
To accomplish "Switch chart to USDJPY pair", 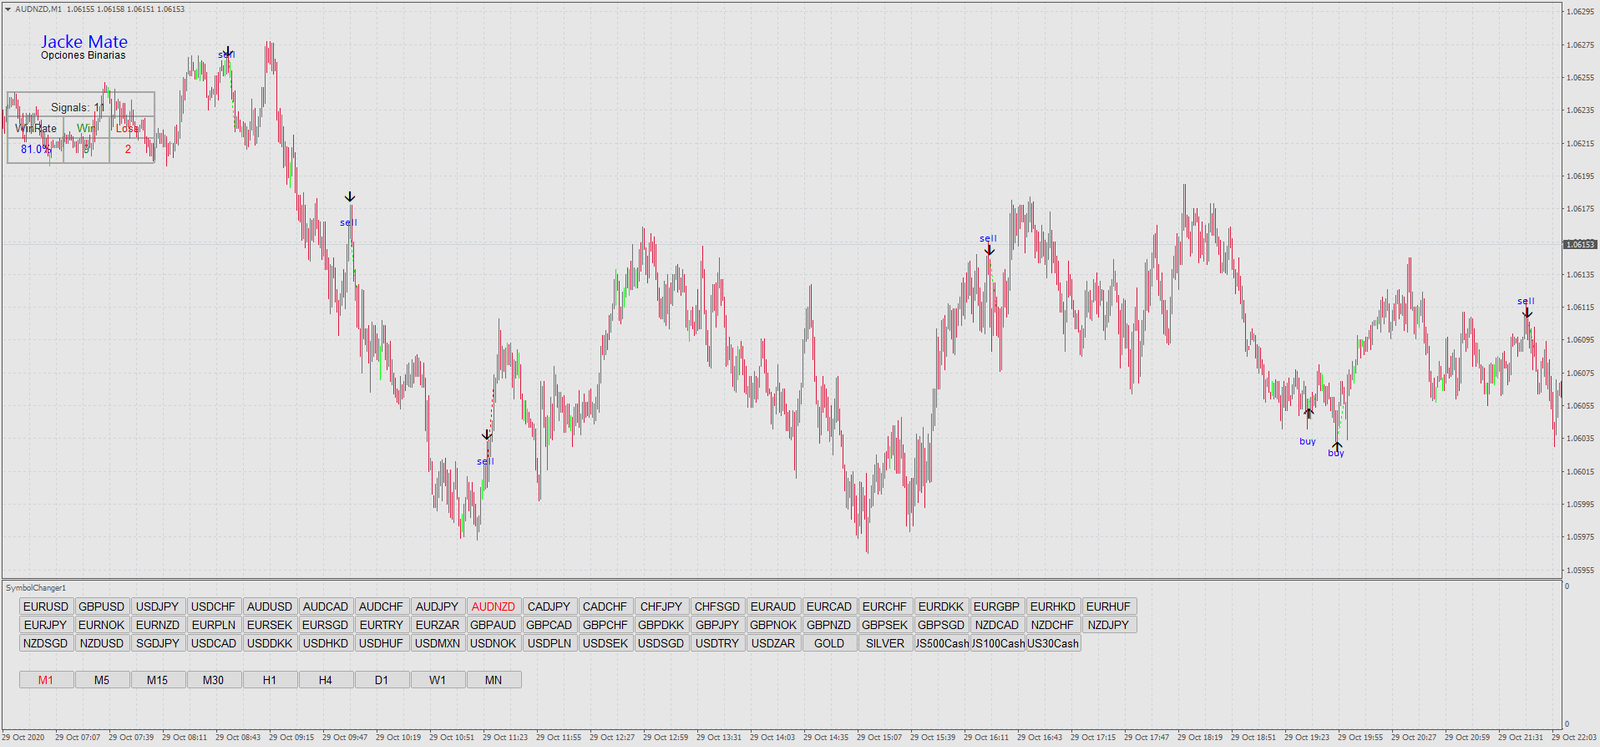I will click(x=157, y=607).
